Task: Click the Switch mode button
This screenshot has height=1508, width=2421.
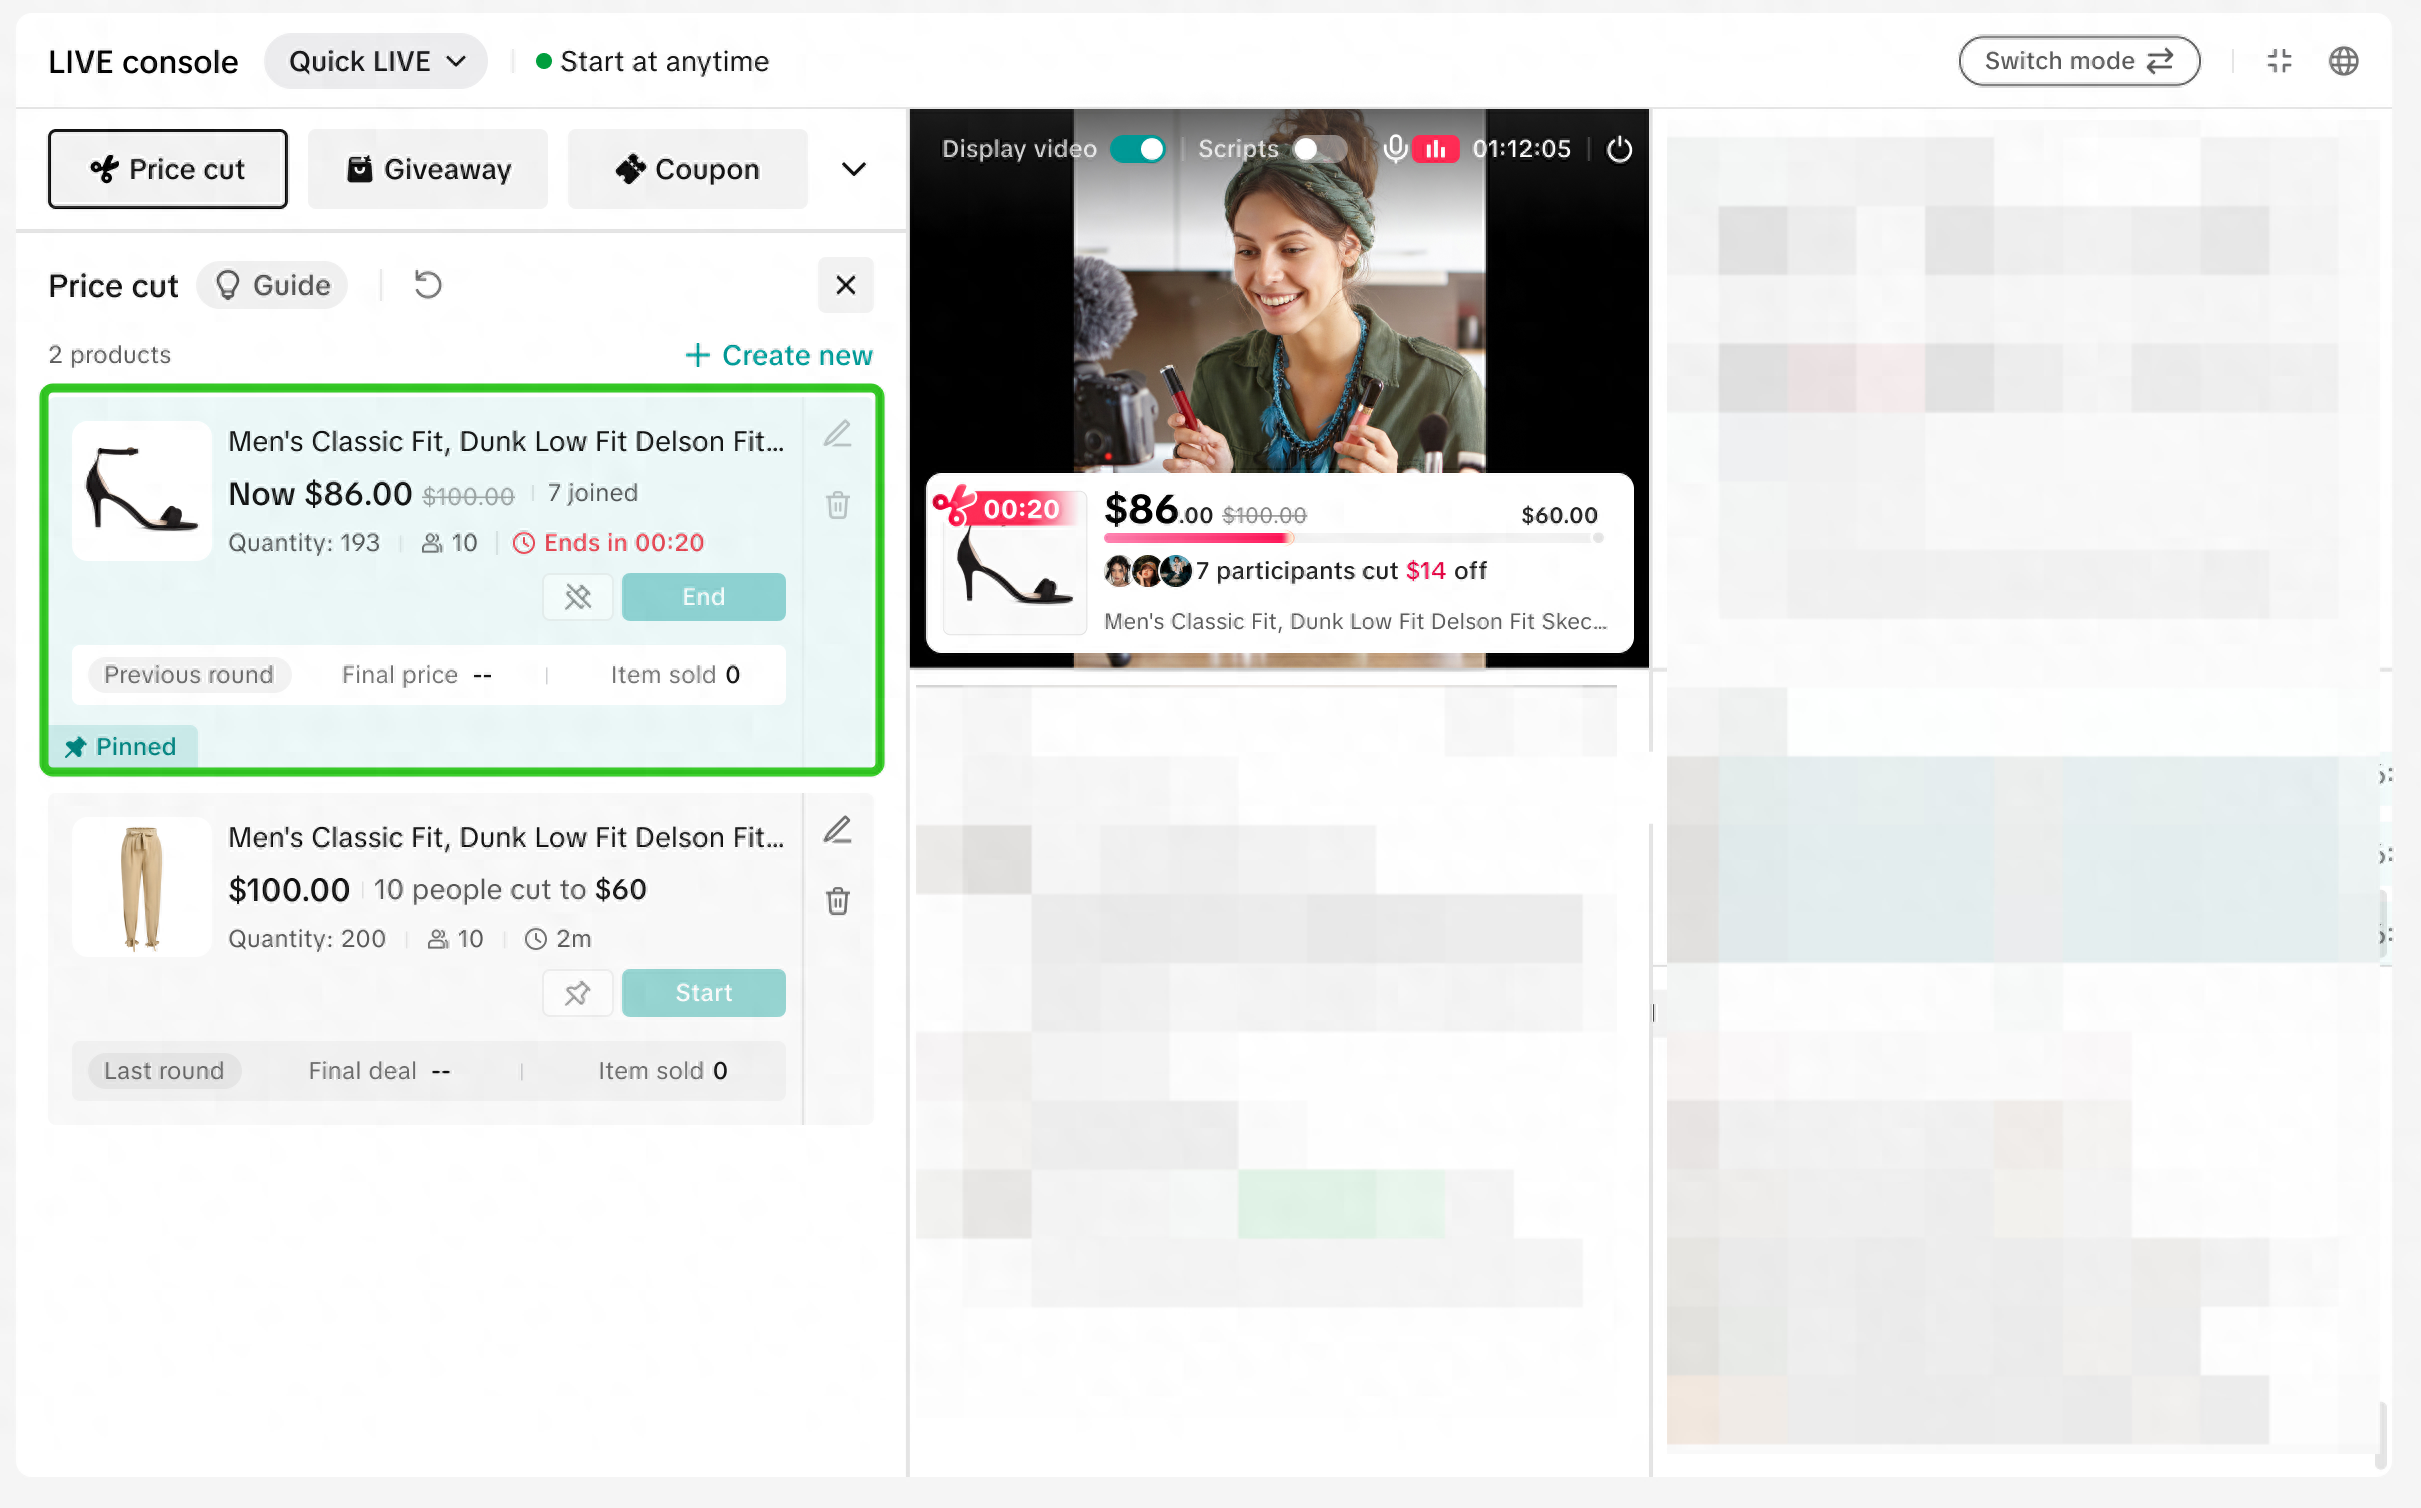Action: coord(2079,61)
